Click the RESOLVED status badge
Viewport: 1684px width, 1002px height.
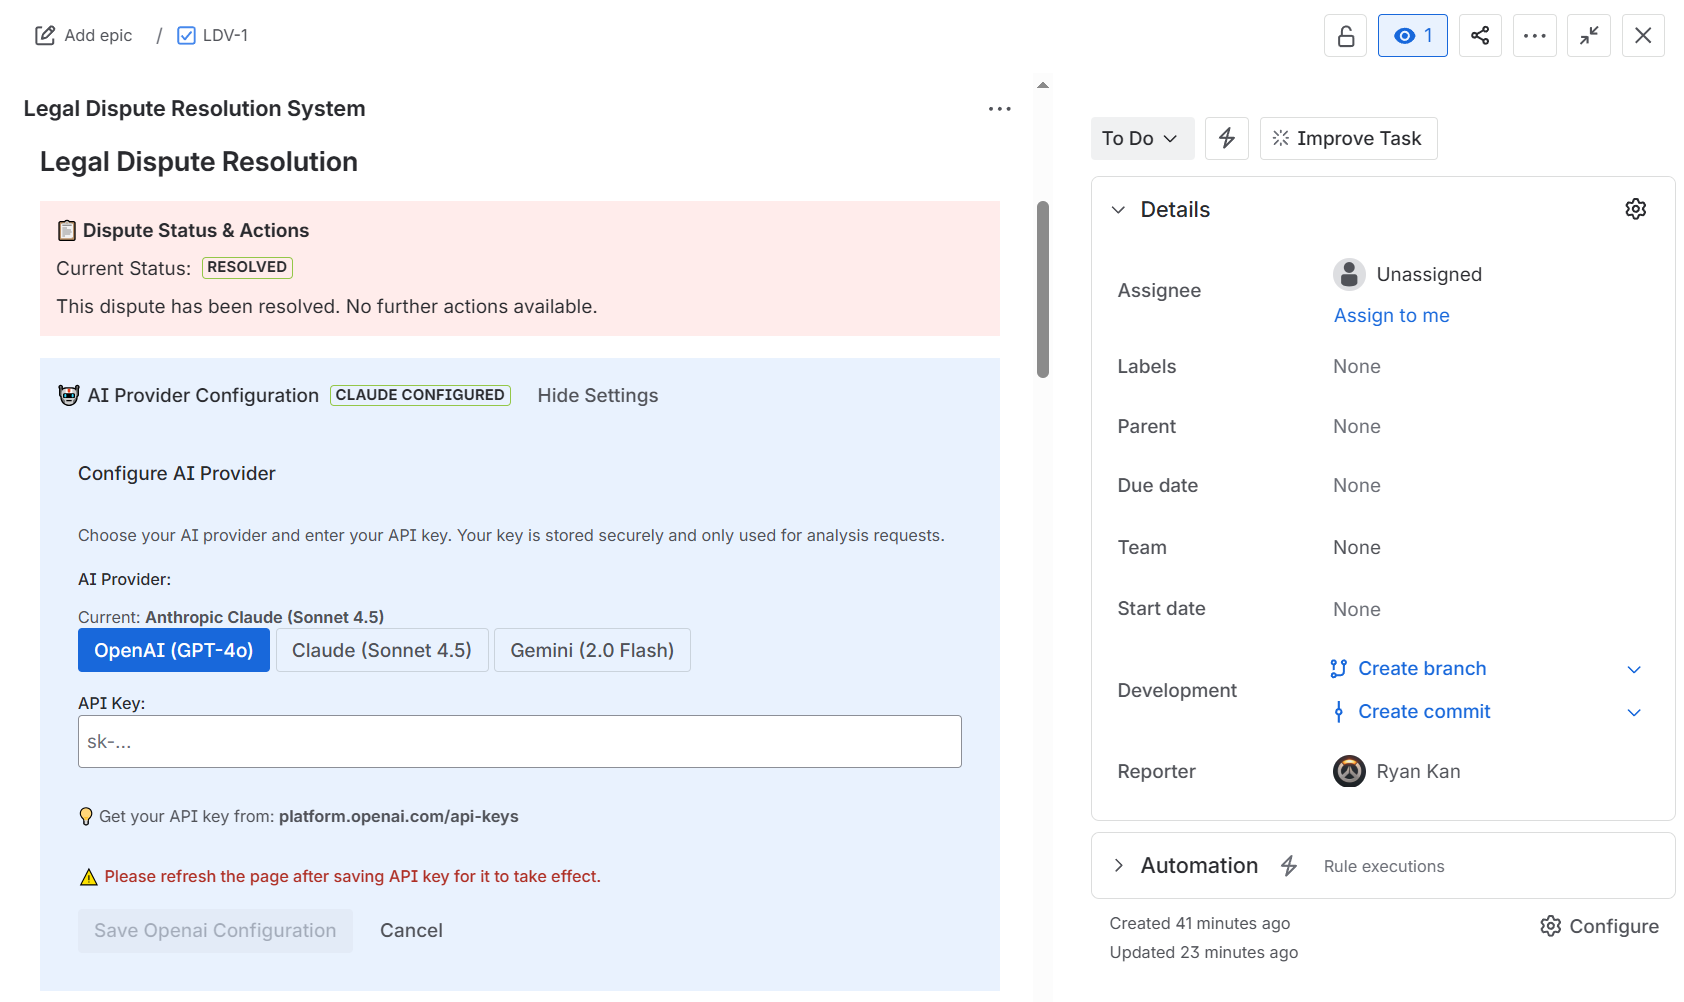(x=247, y=268)
